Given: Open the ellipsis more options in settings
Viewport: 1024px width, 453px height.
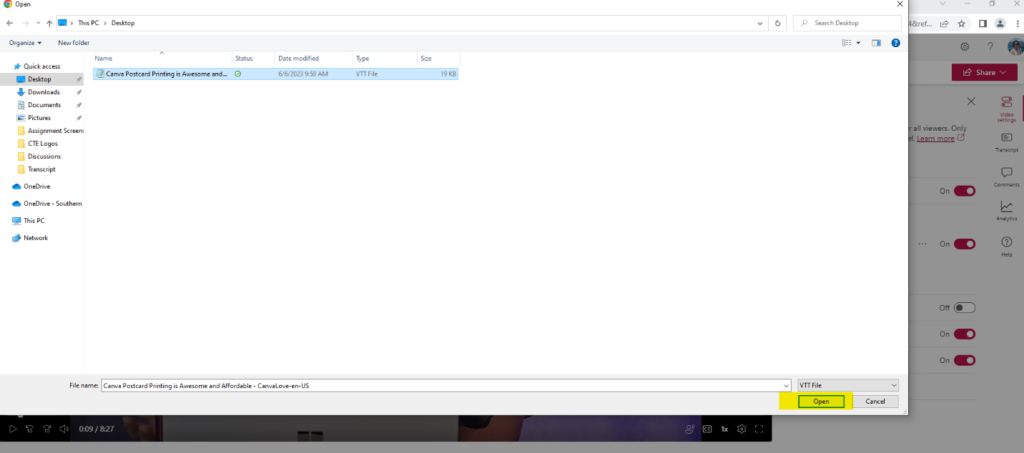Looking at the screenshot, I should pyautogui.click(x=922, y=243).
